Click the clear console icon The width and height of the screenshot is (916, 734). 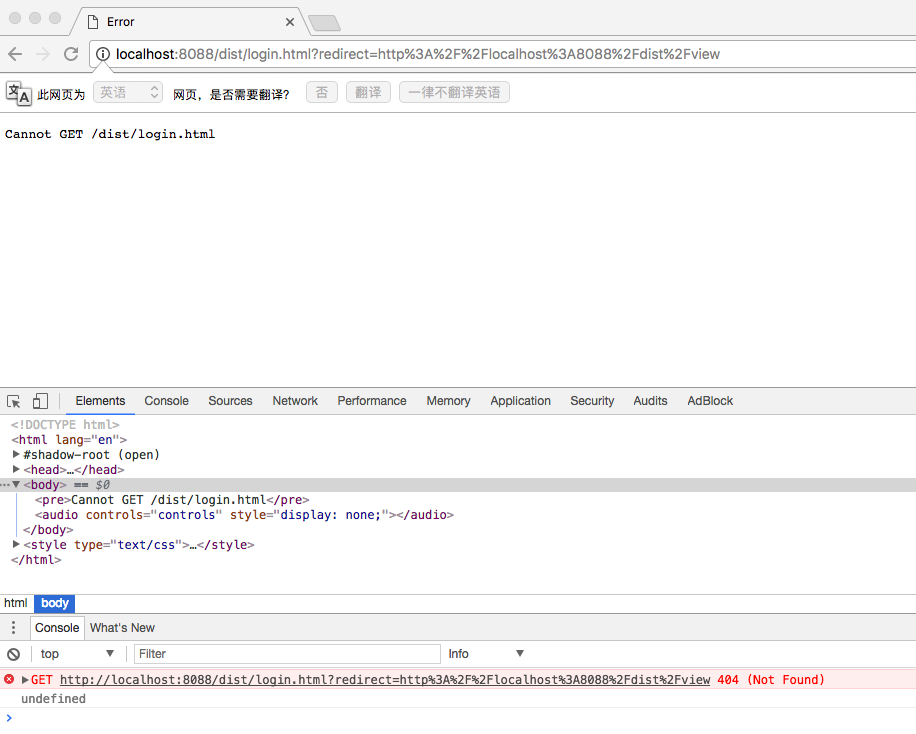12,653
